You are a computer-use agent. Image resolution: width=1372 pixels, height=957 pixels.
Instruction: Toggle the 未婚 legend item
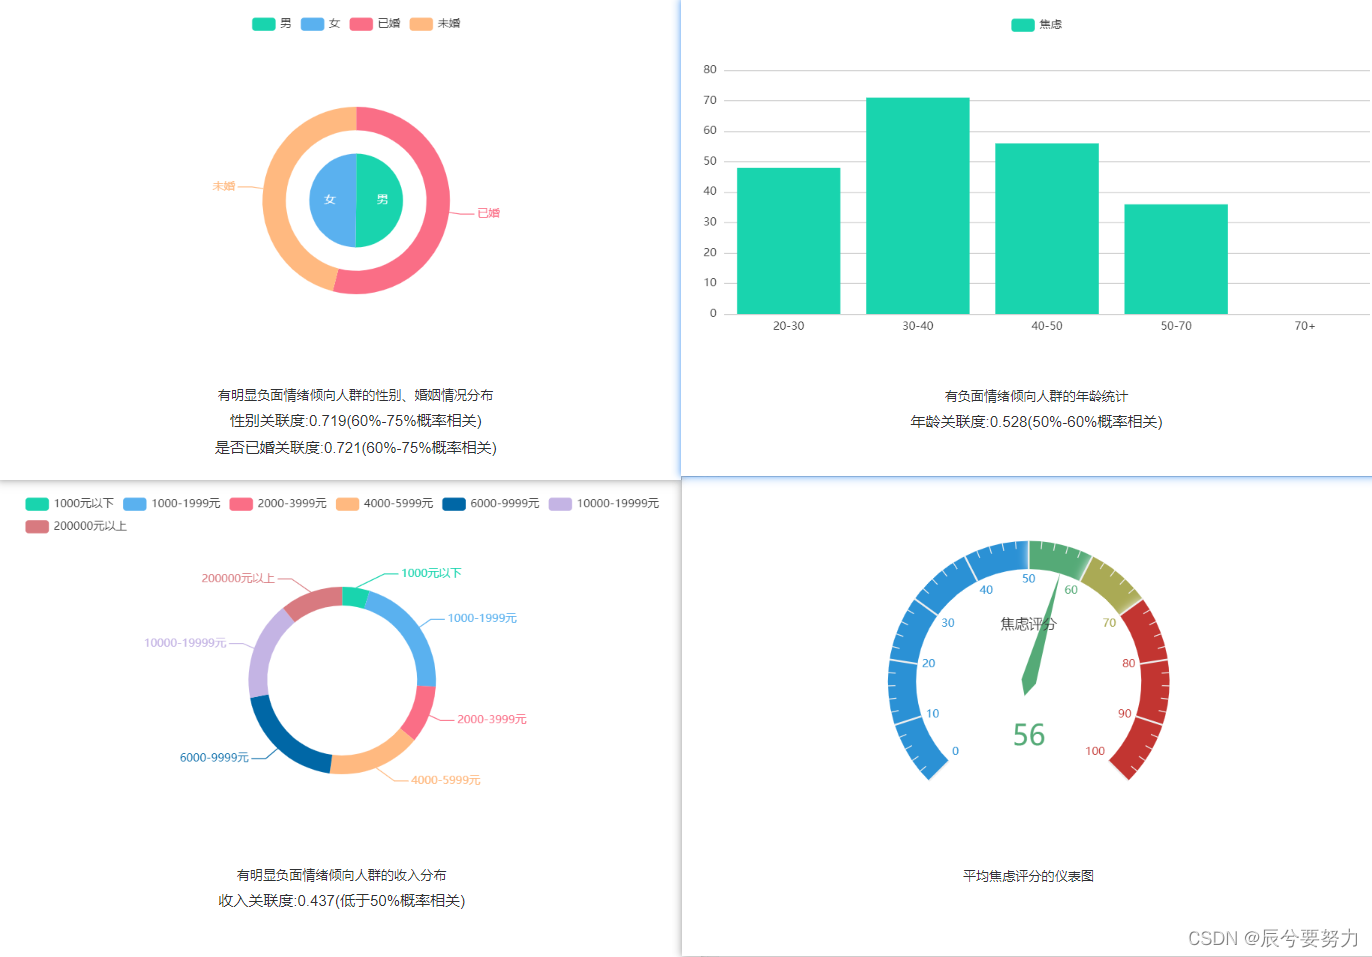(435, 23)
